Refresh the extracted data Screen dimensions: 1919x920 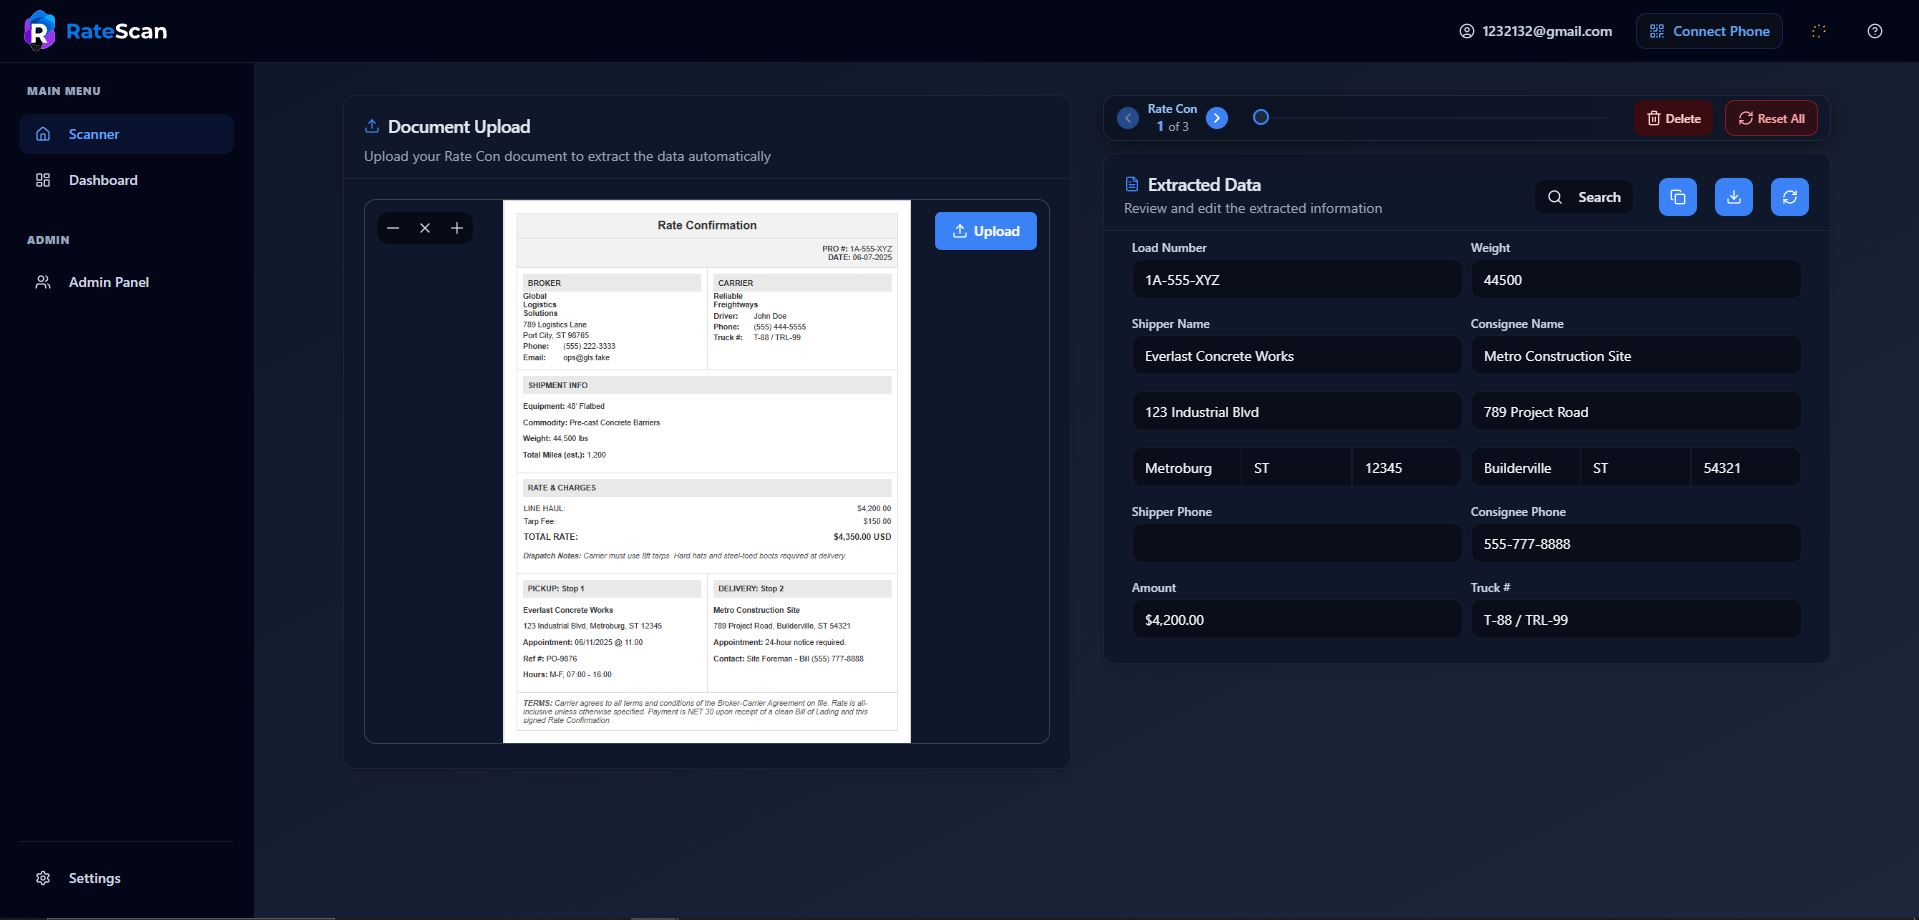(x=1790, y=197)
